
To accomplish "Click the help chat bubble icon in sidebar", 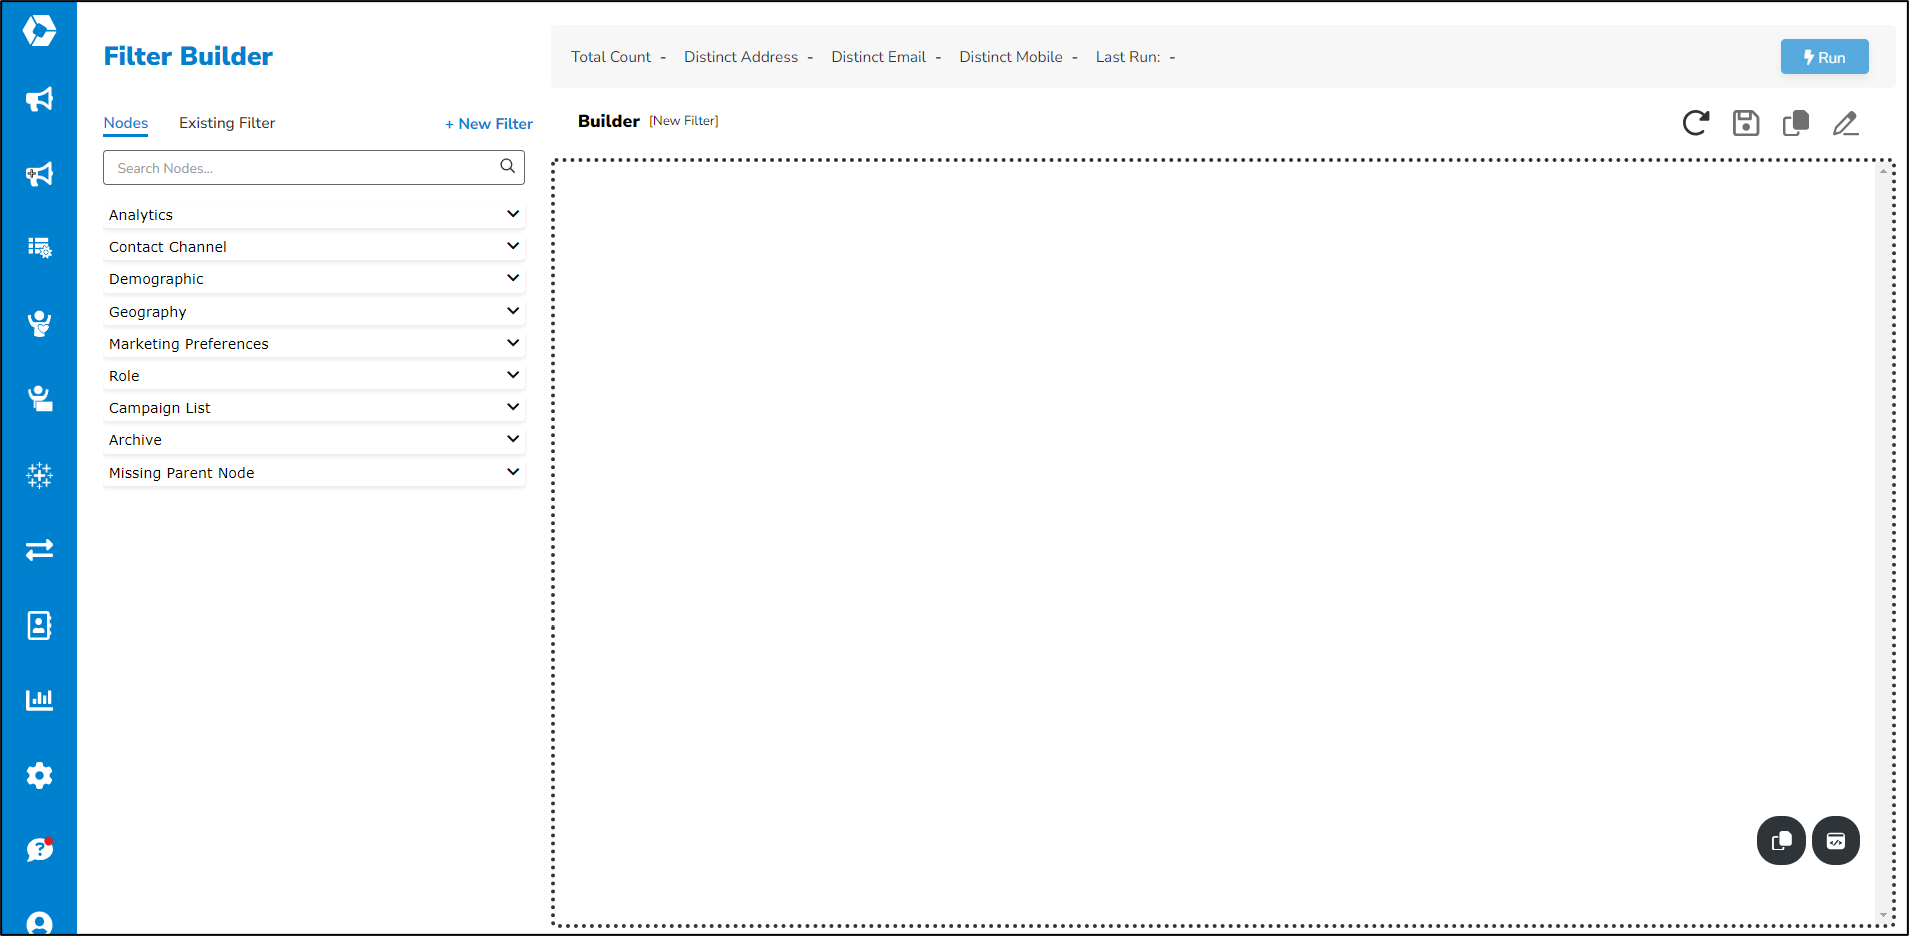I will (39, 850).
